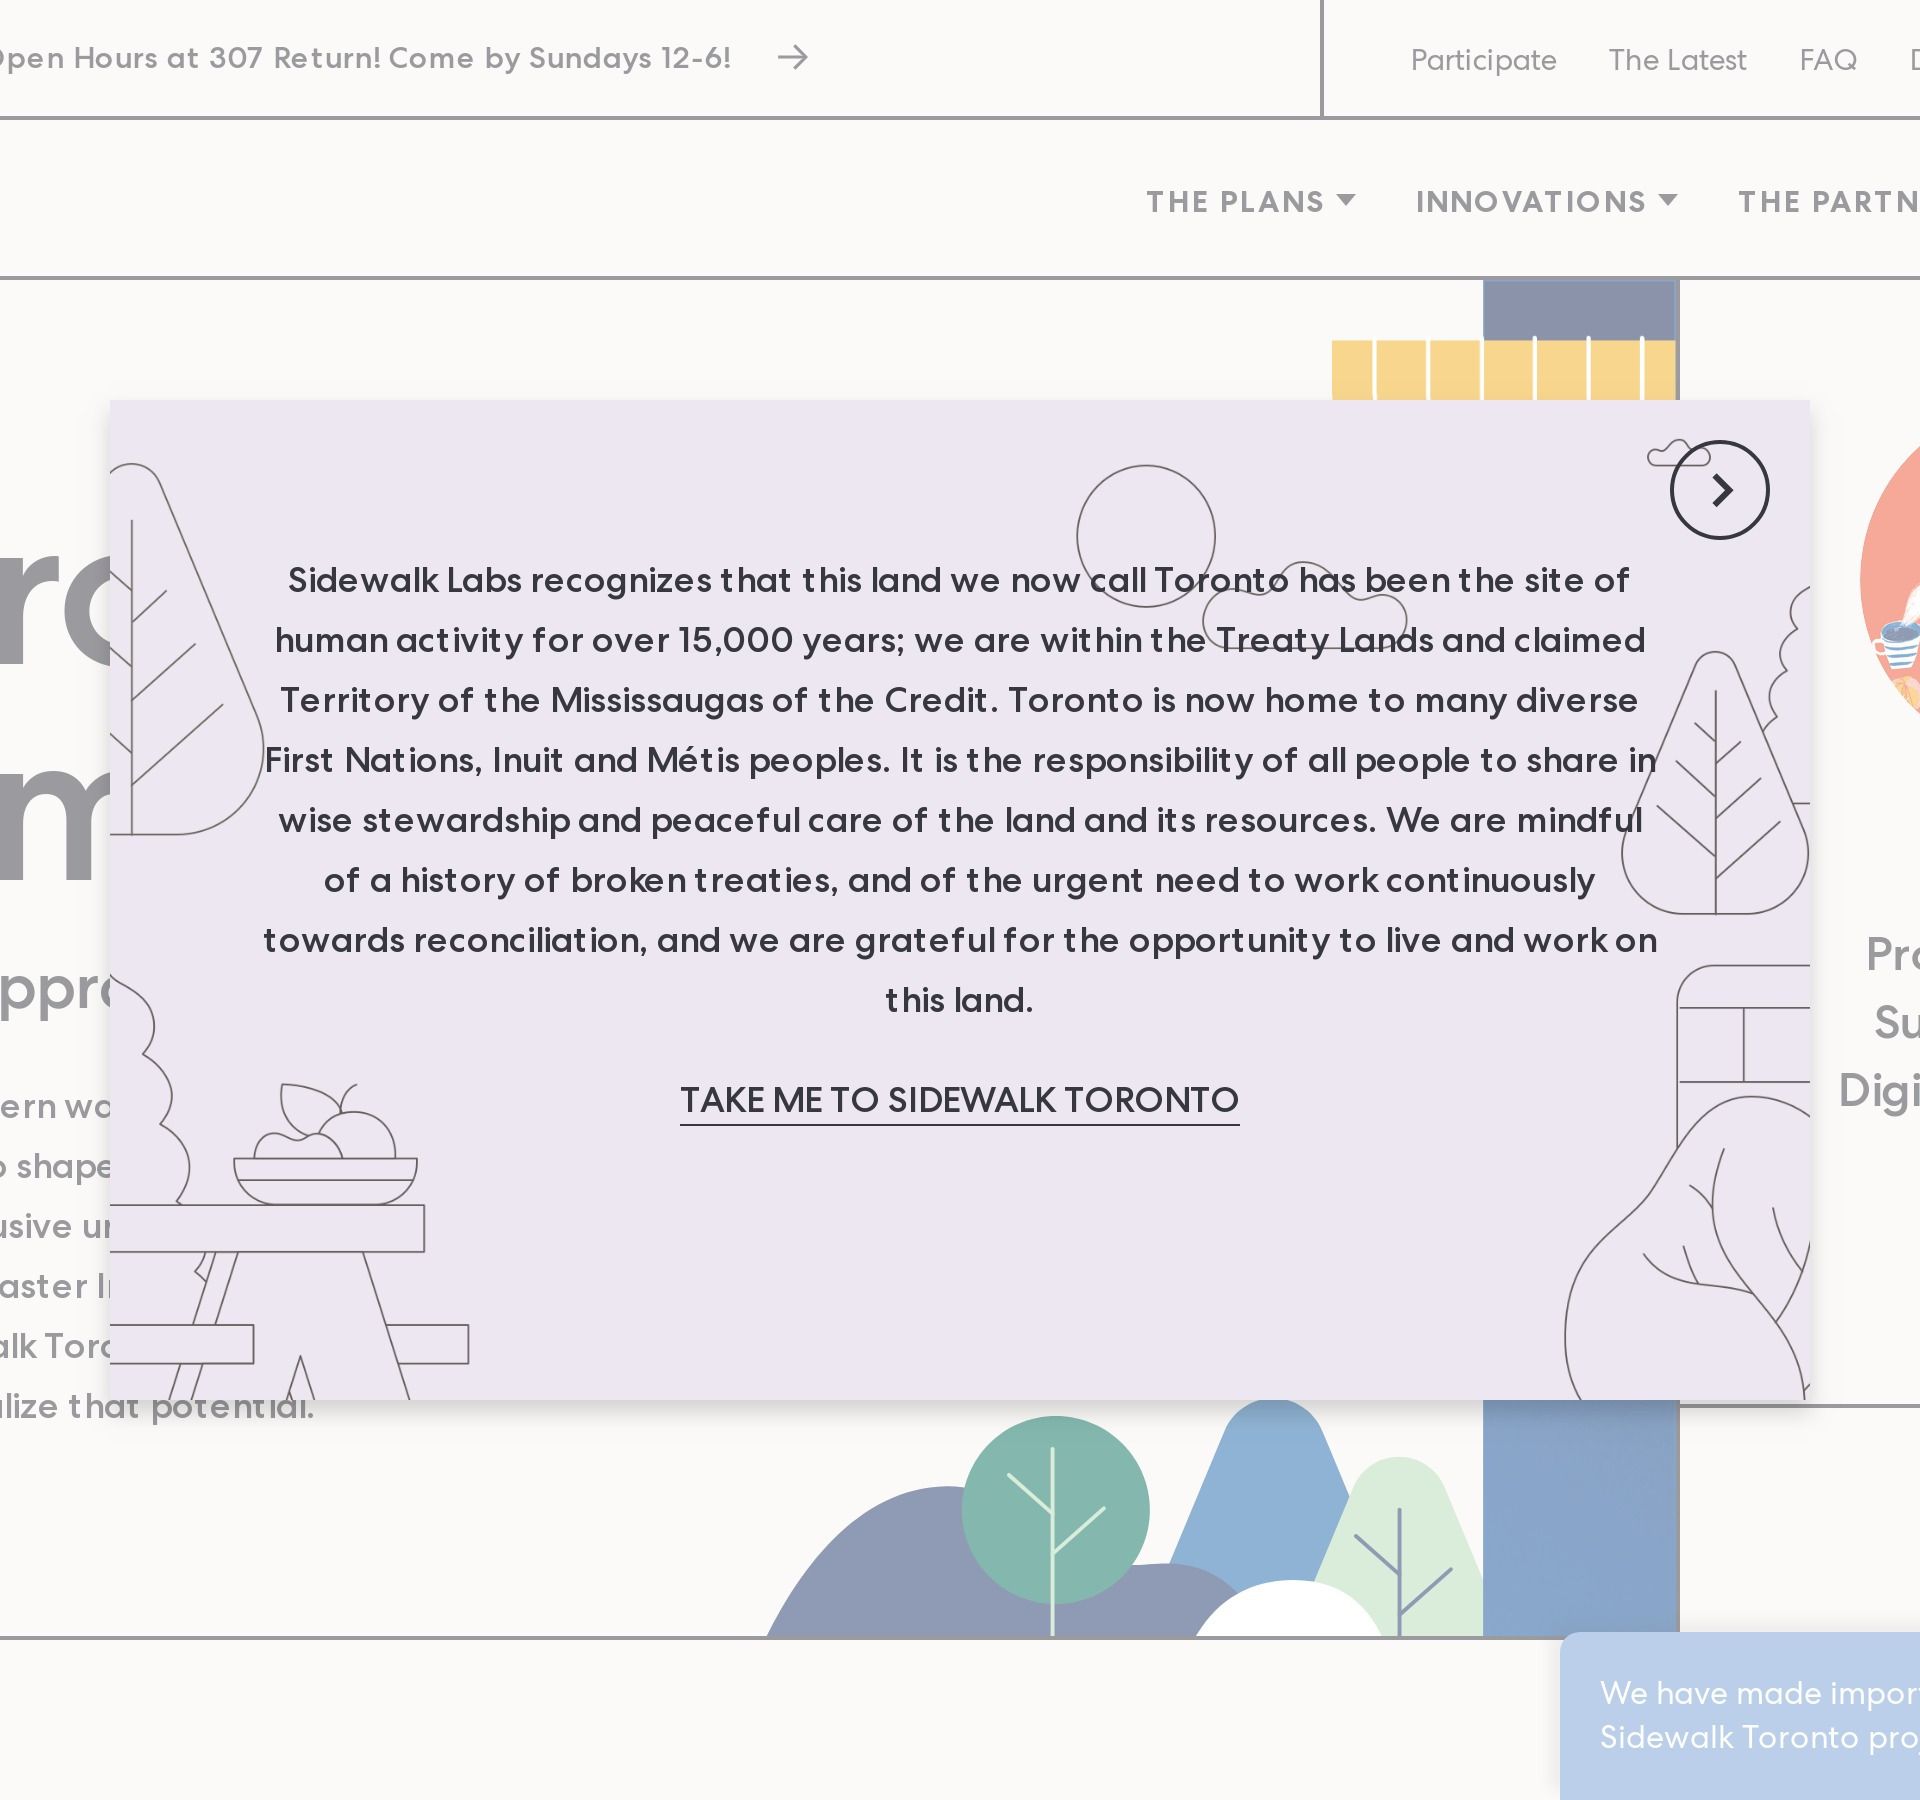Click the circular chevron arrow in modal
The width and height of the screenshot is (1920, 1800).
pyautogui.click(x=1719, y=490)
